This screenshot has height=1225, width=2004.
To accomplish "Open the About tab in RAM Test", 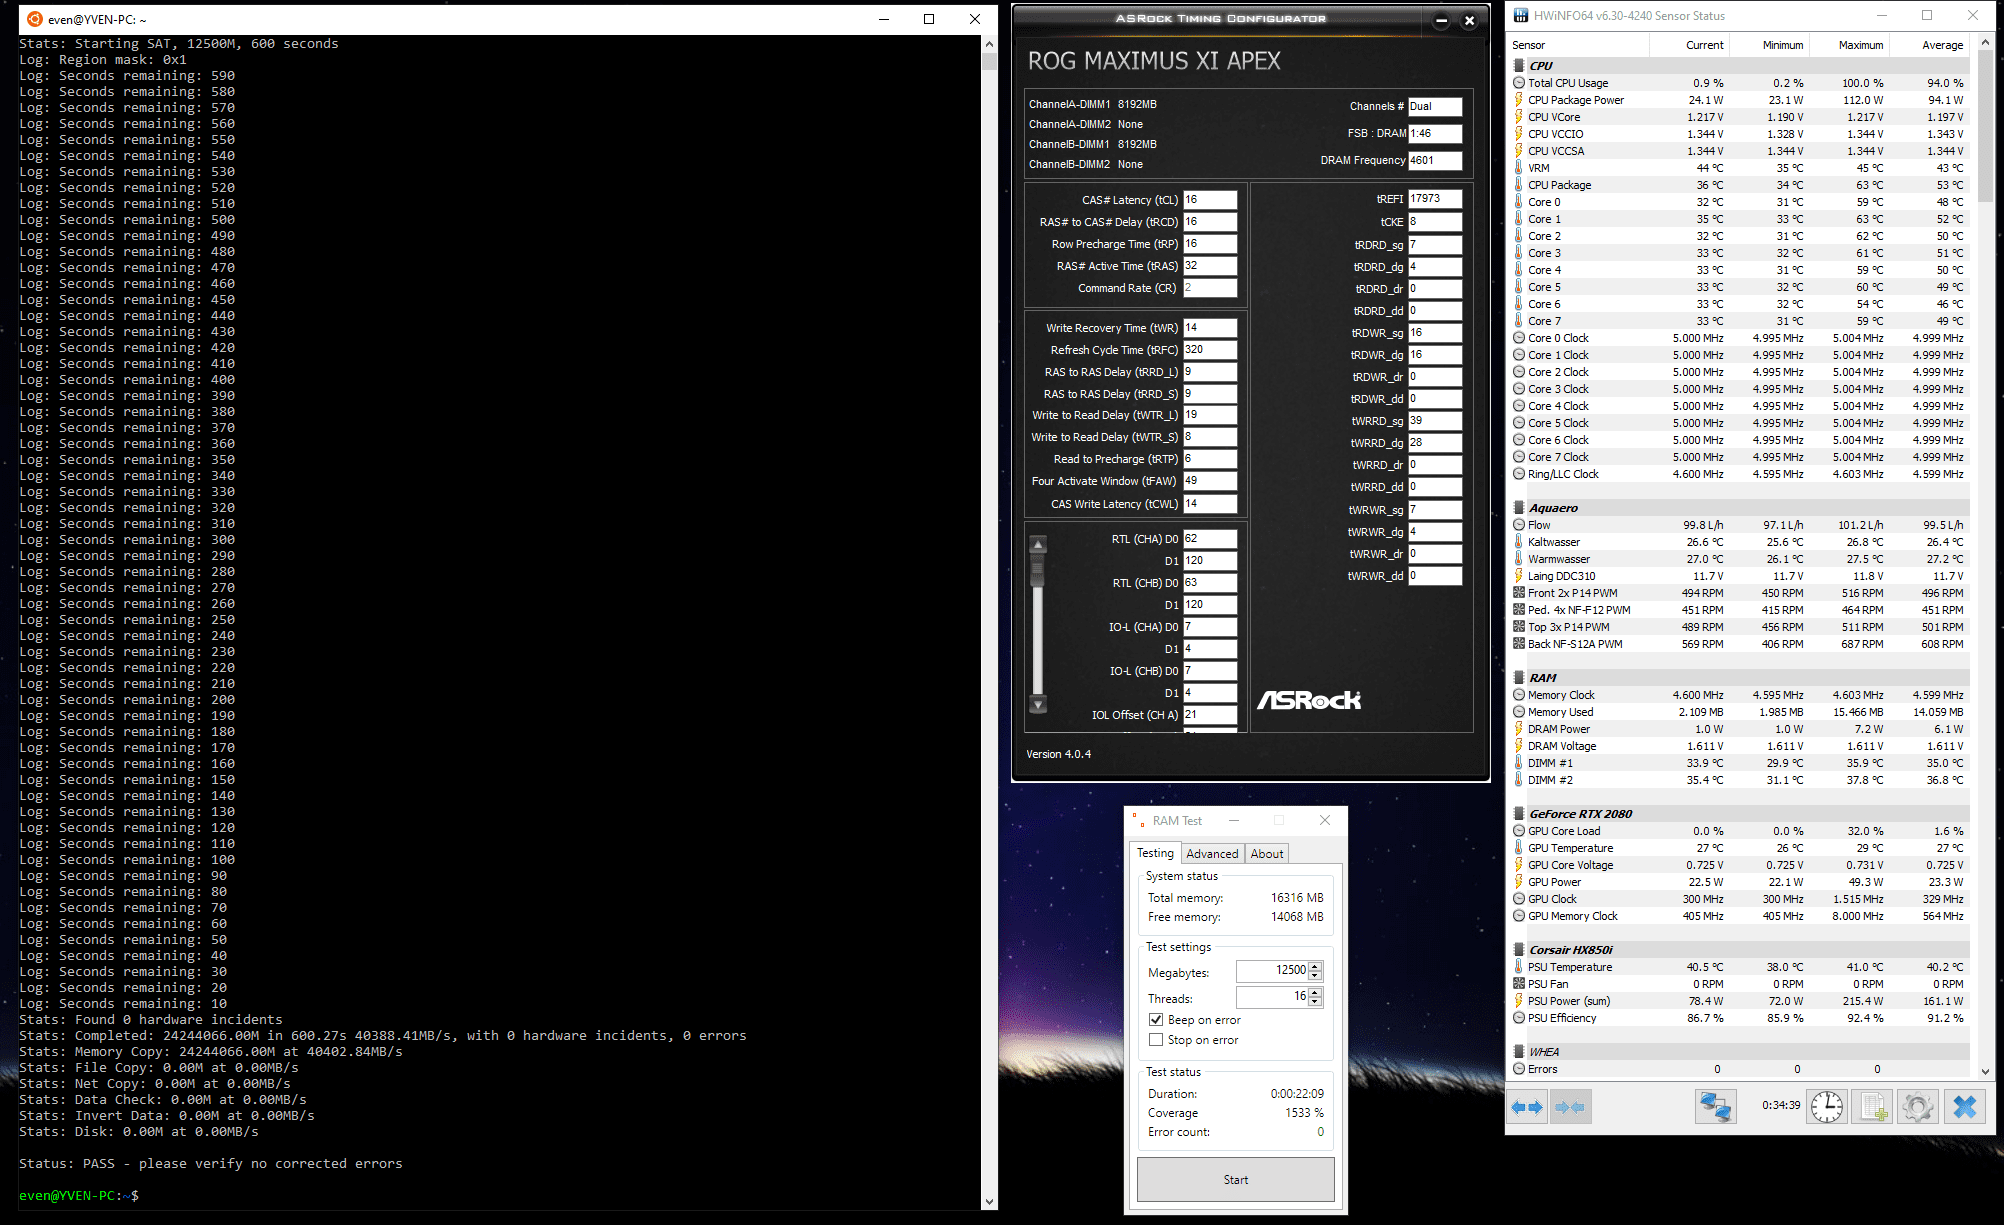I will coord(1267,854).
